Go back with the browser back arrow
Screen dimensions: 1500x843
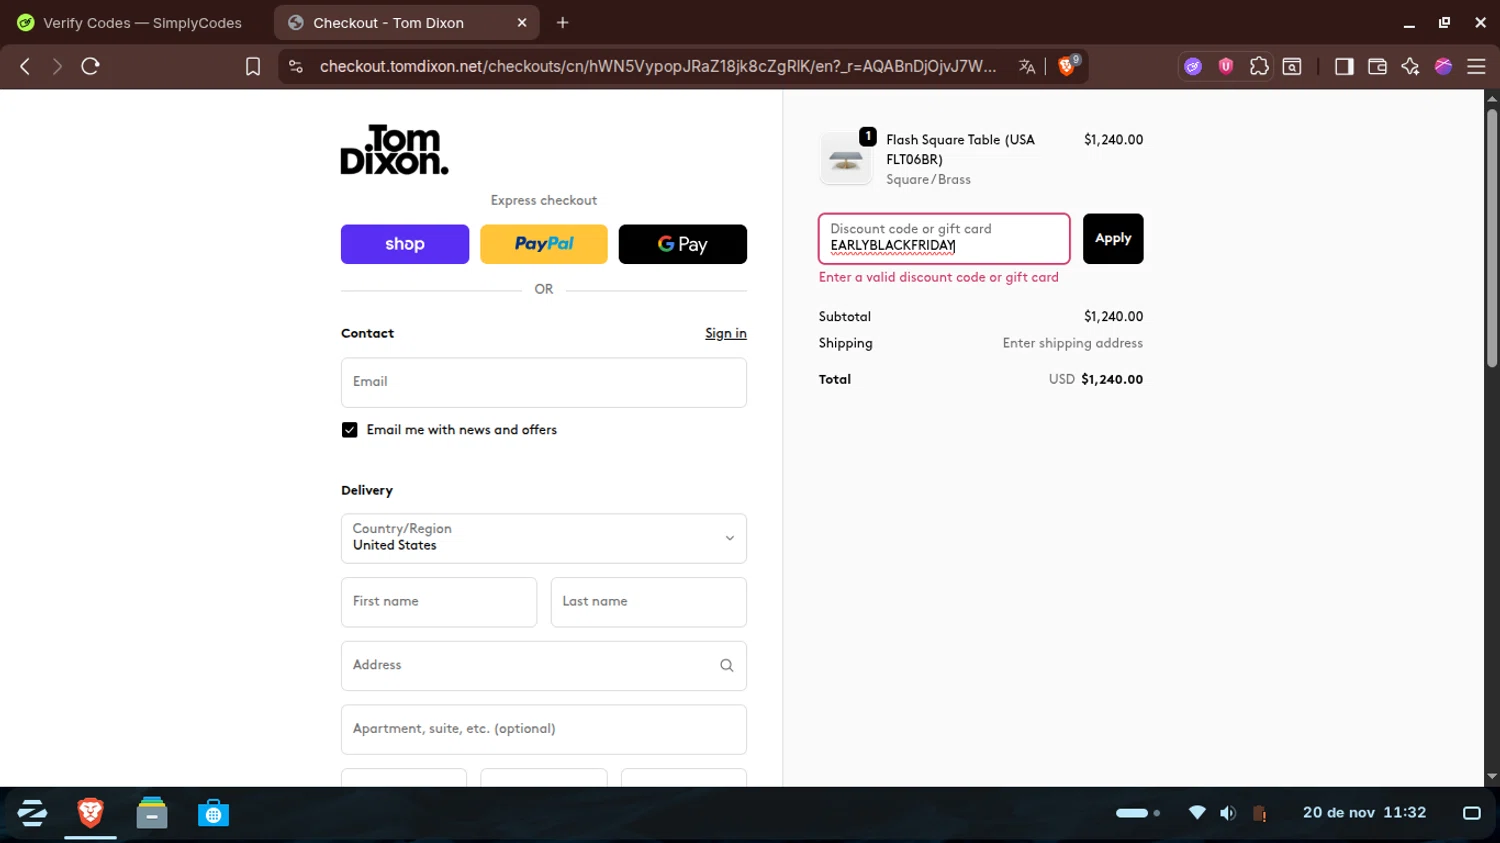coord(25,66)
